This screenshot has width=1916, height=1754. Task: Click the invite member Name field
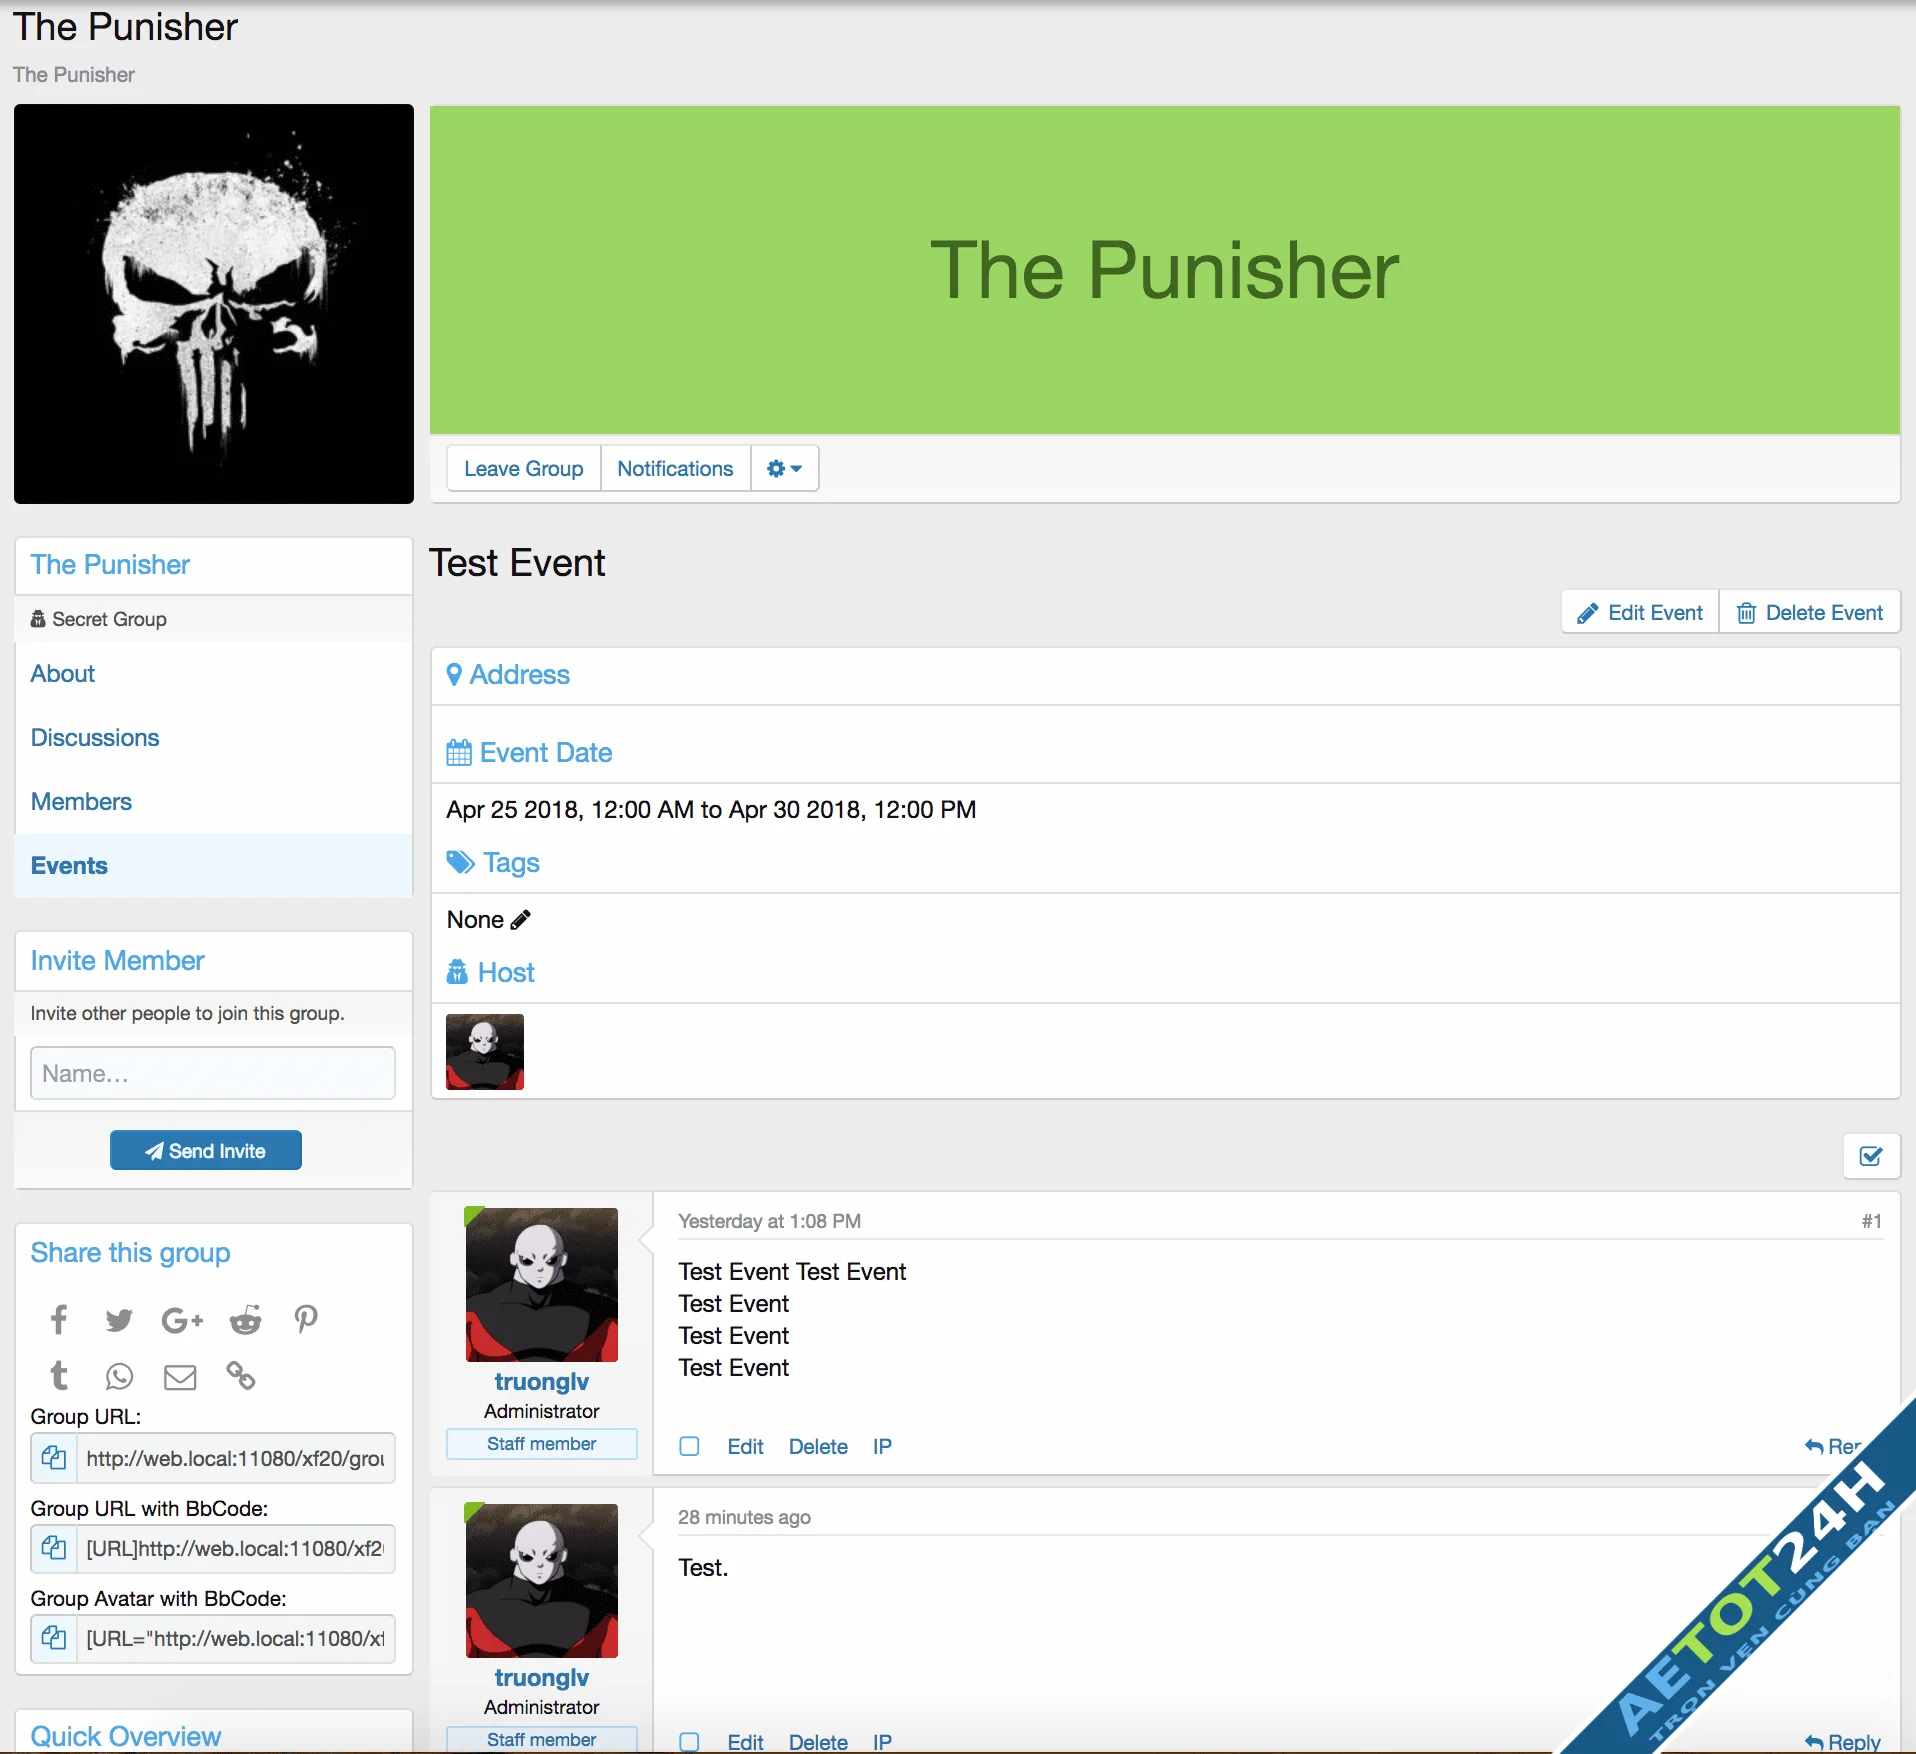click(x=212, y=1073)
